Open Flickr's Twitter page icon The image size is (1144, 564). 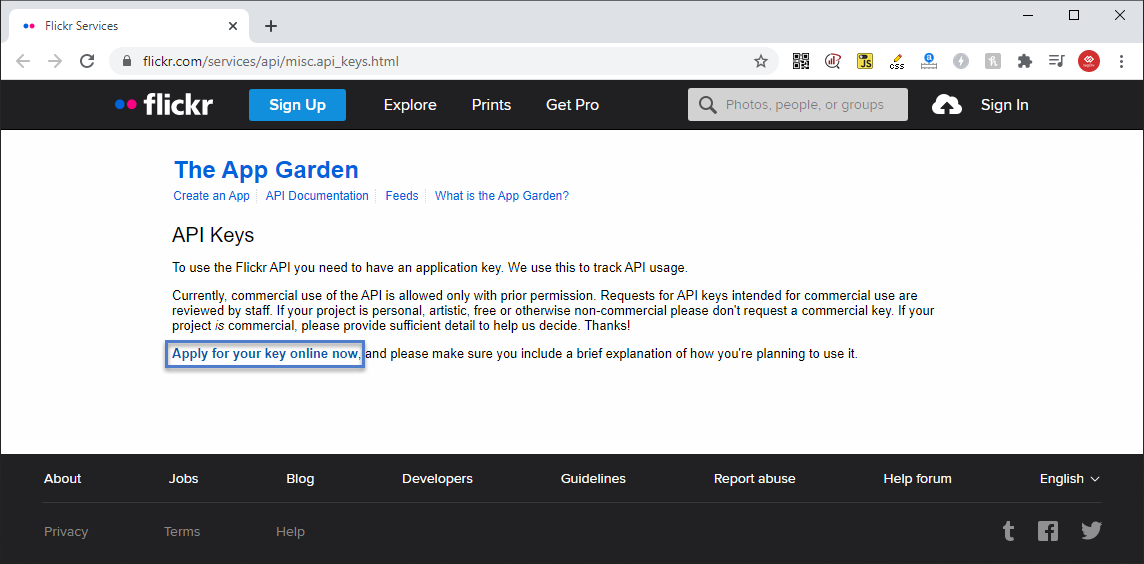tap(1091, 530)
